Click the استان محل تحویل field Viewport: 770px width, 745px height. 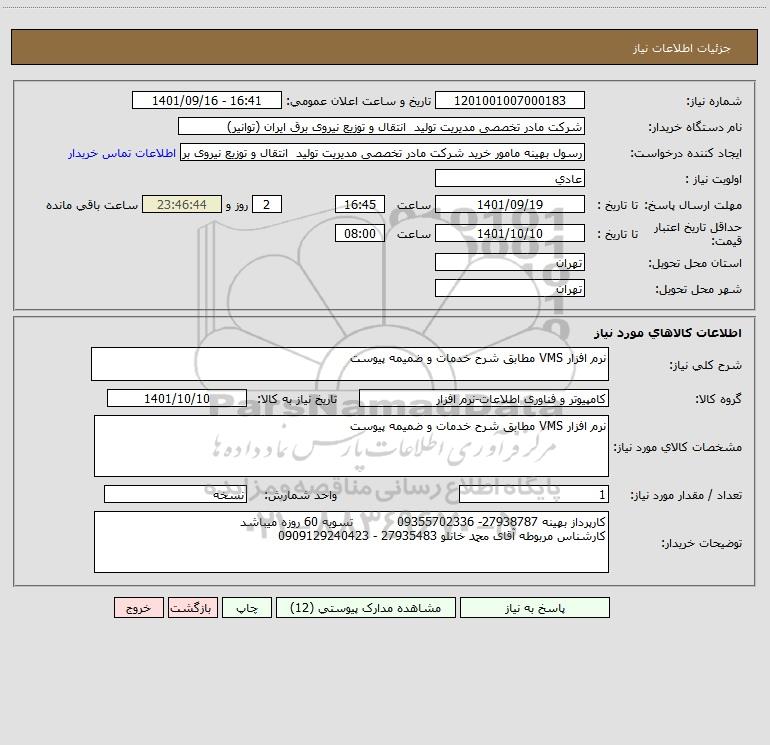coord(510,262)
